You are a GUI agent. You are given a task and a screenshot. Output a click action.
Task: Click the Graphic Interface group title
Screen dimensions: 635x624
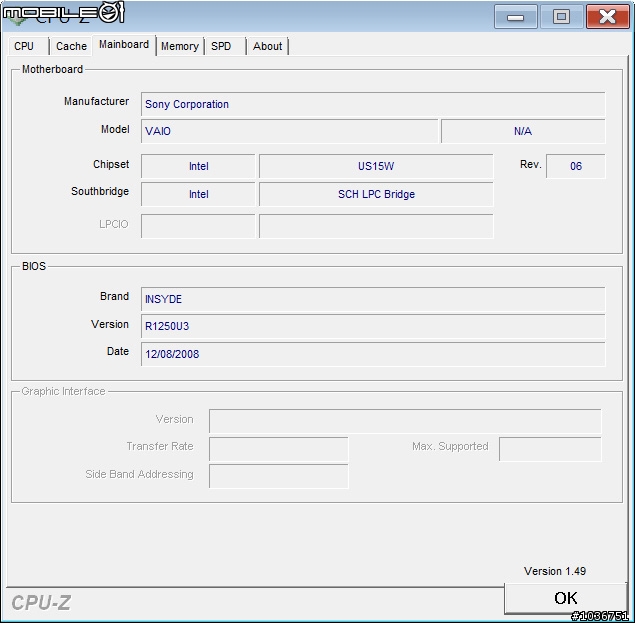point(63,391)
